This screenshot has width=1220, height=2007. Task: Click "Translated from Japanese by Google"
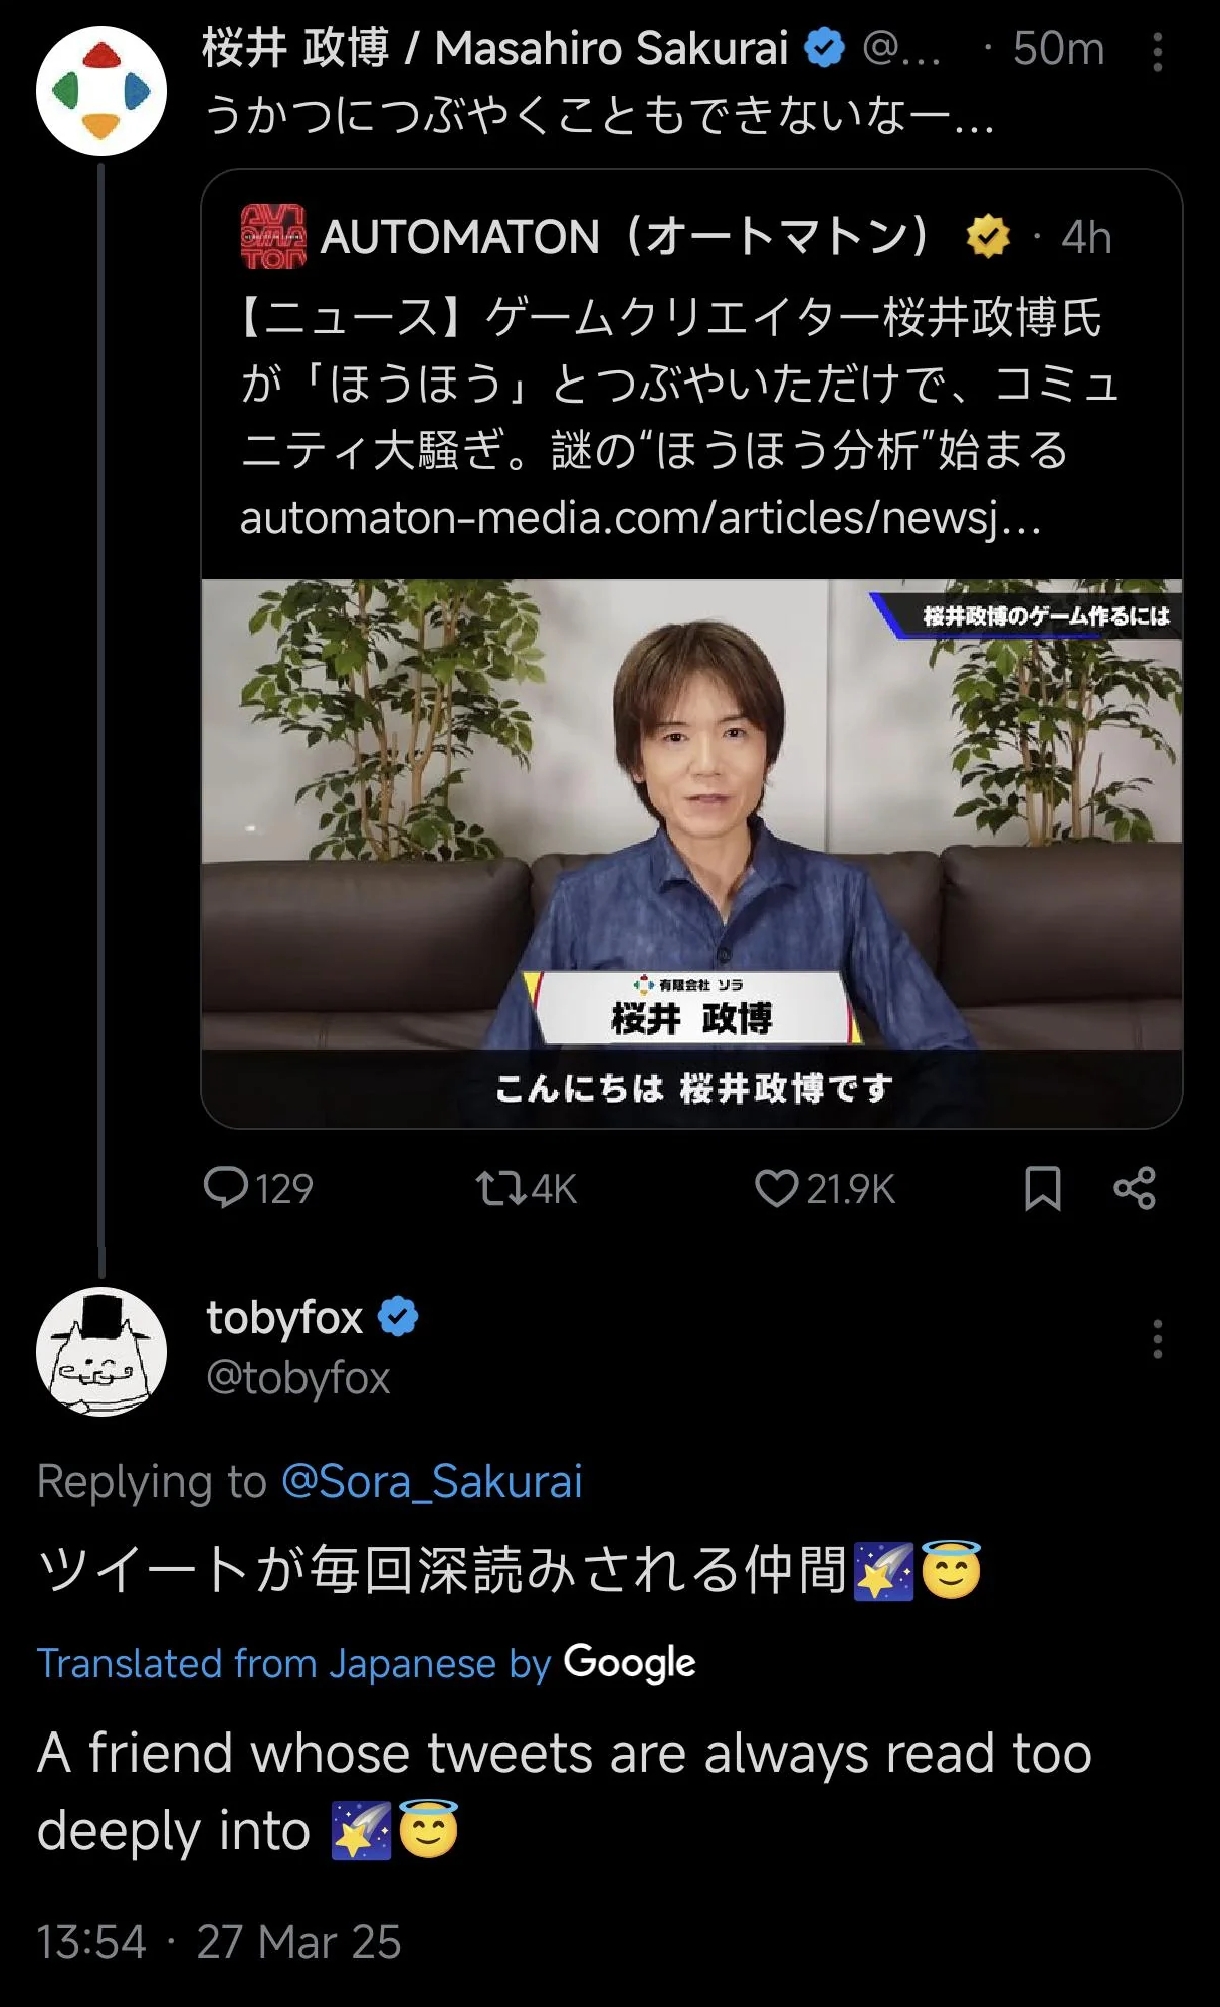click(x=366, y=1663)
